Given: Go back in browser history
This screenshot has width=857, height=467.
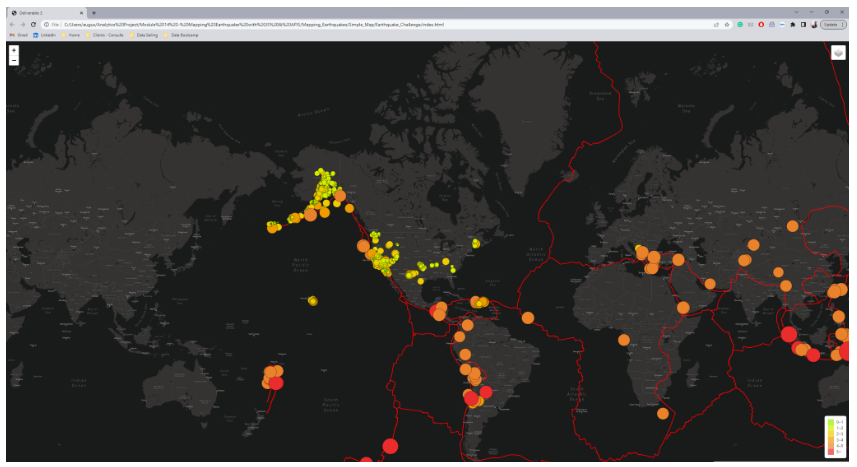Looking at the screenshot, I should point(12,25).
